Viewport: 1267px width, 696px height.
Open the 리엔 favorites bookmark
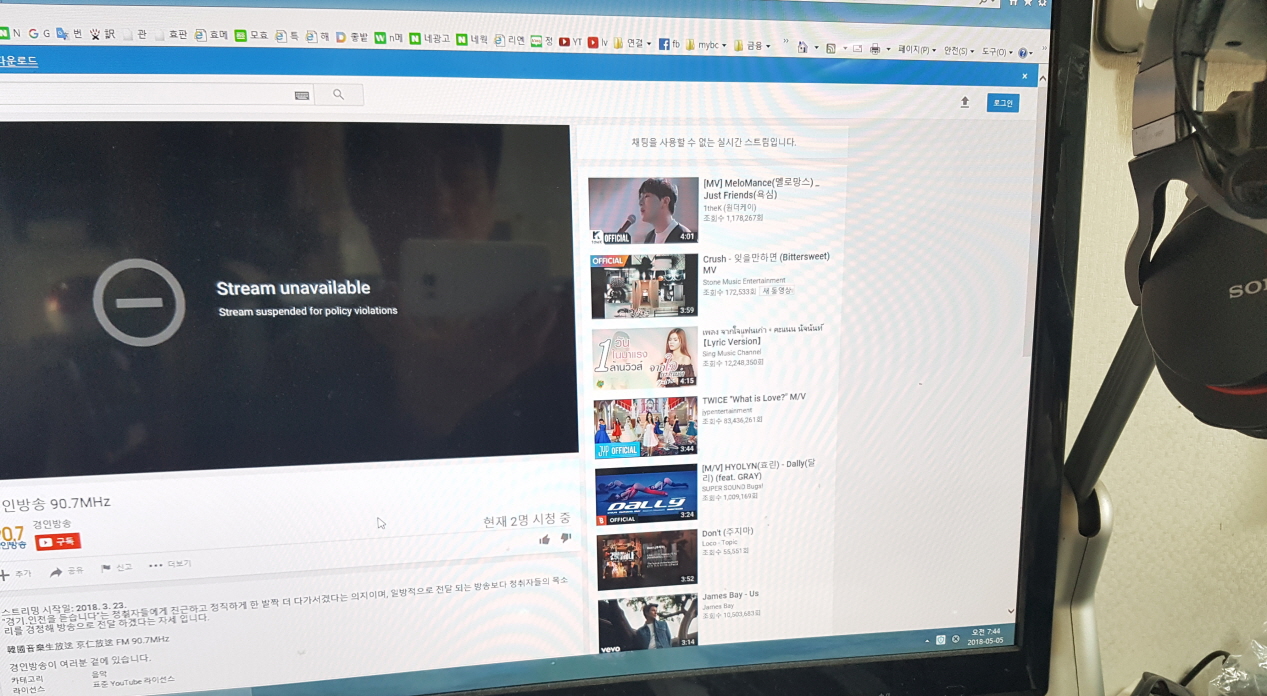coord(510,41)
